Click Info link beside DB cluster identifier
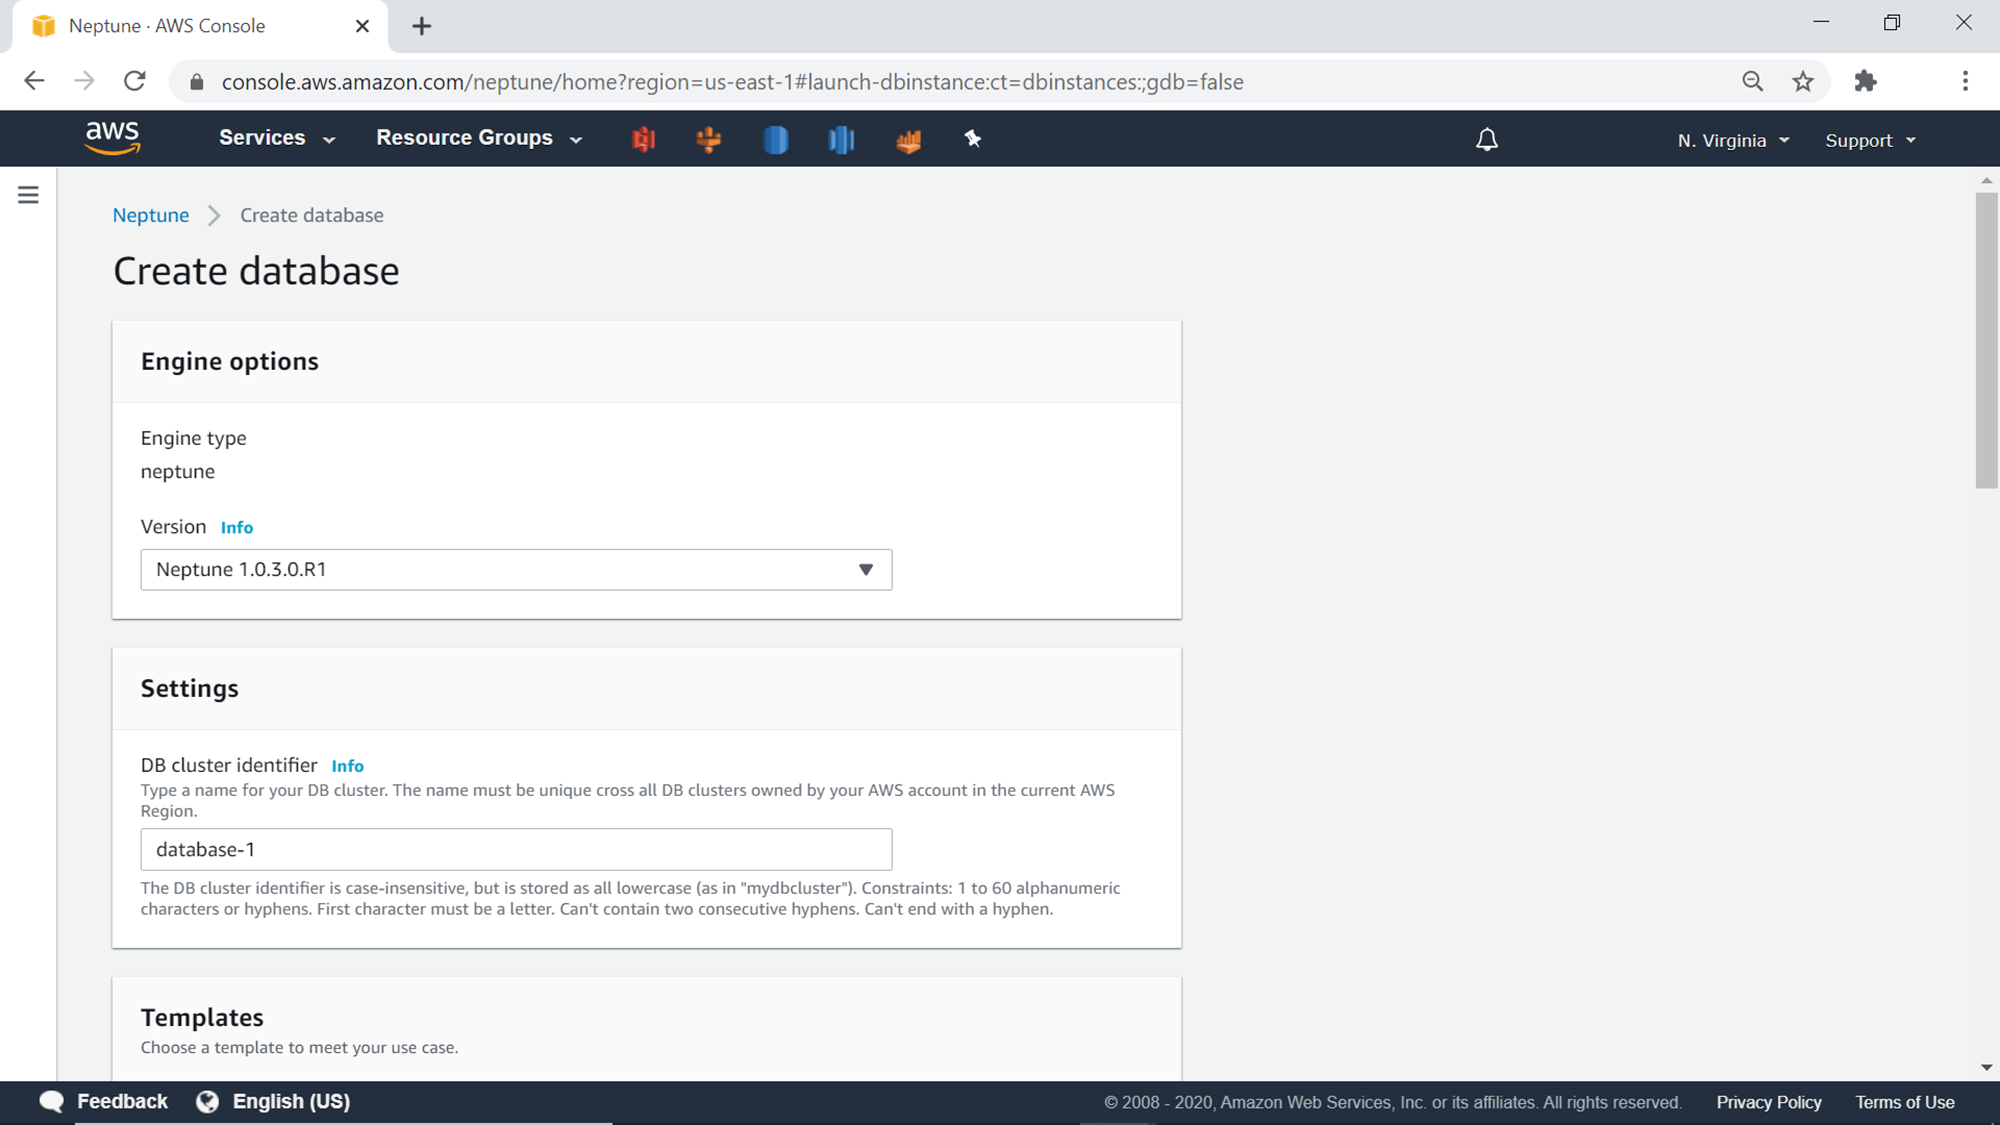This screenshot has width=2000, height=1125. (x=347, y=766)
